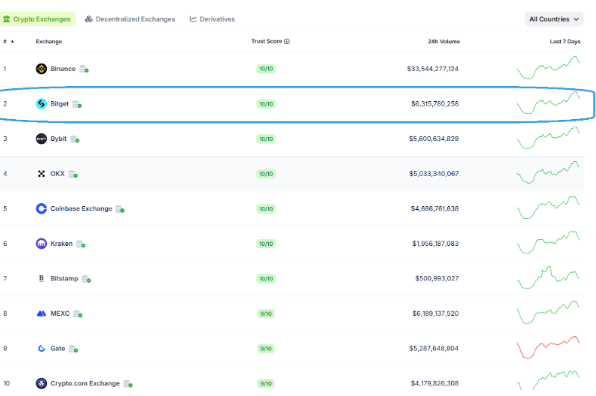Open the OKX exchange link
The height and width of the screenshot is (396, 596).
(x=57, y=174)
